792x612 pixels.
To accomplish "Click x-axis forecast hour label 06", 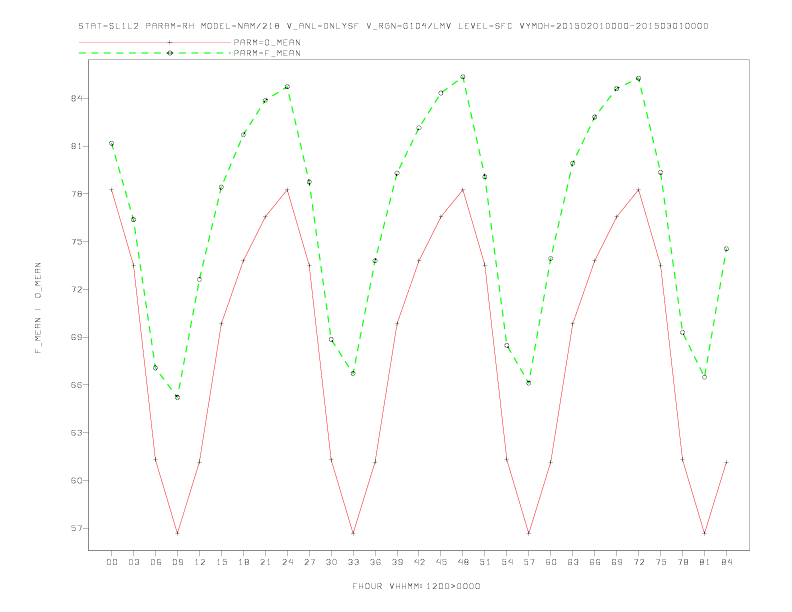I will click(x=156, y=562).
